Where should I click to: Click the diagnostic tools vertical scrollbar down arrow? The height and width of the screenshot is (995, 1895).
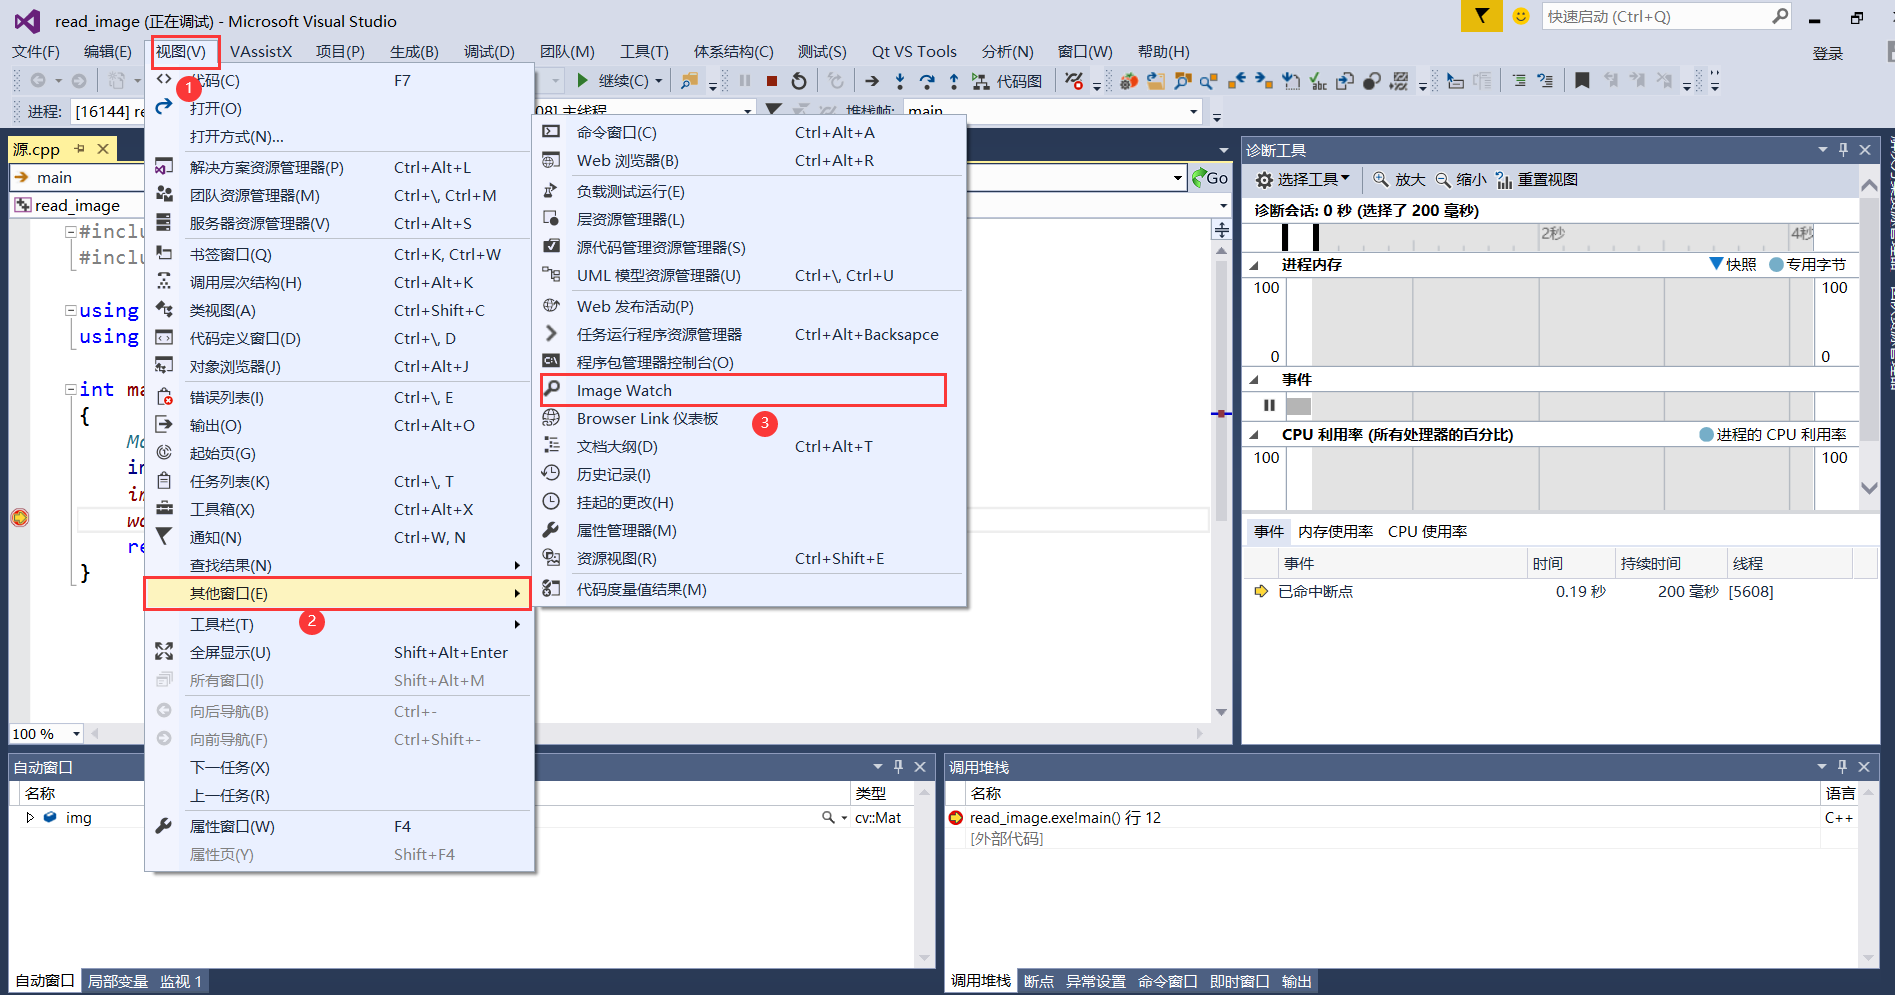(x=1869, y=488)
